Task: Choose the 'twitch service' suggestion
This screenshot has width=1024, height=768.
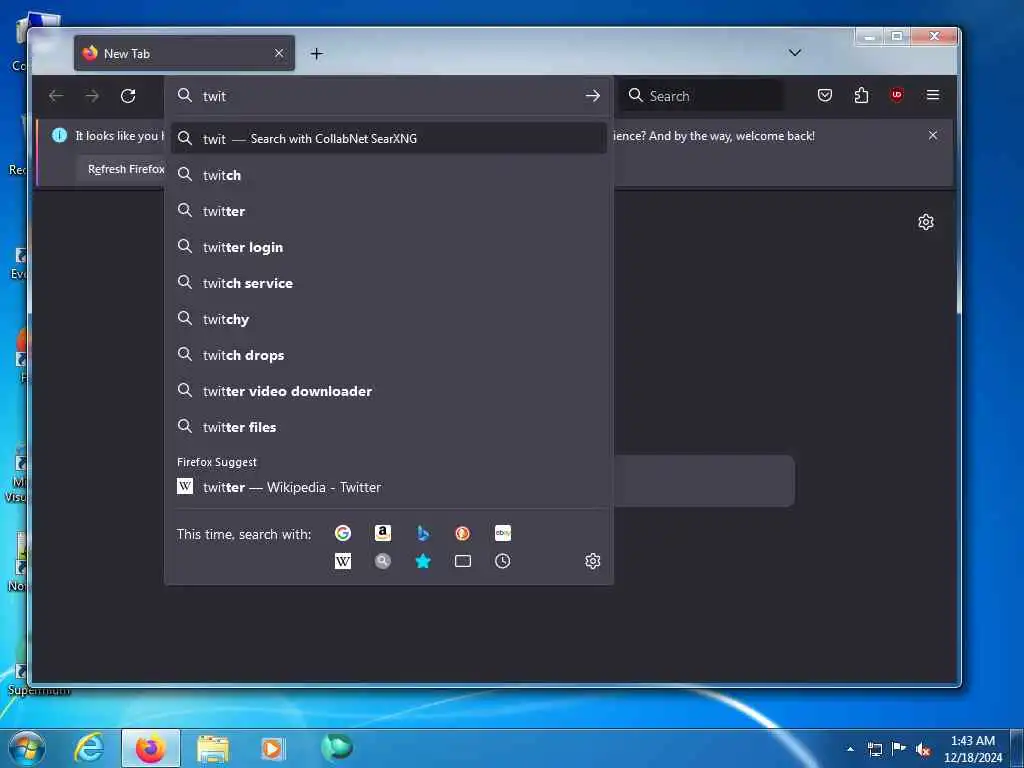Action: 389,283
